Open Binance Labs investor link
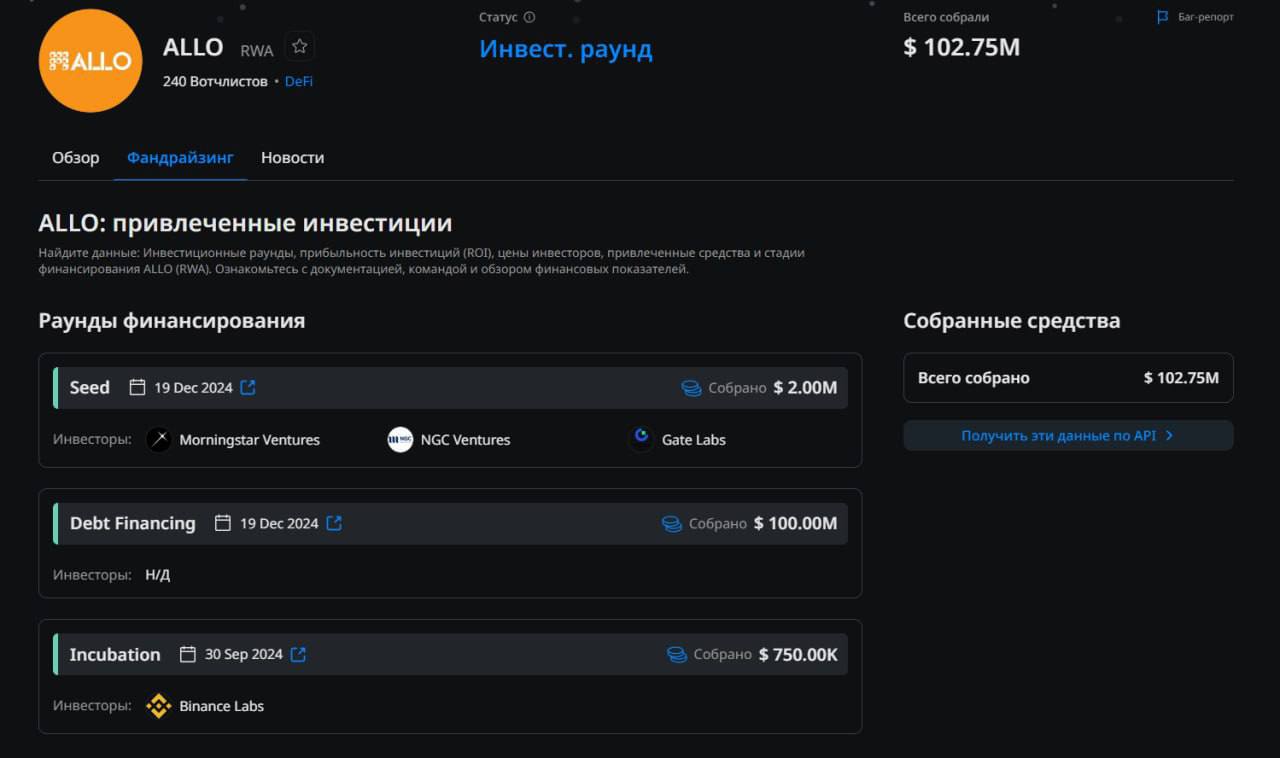Image resolution: width=1280 pixels, height=758 pixels. tap(221, 706)
